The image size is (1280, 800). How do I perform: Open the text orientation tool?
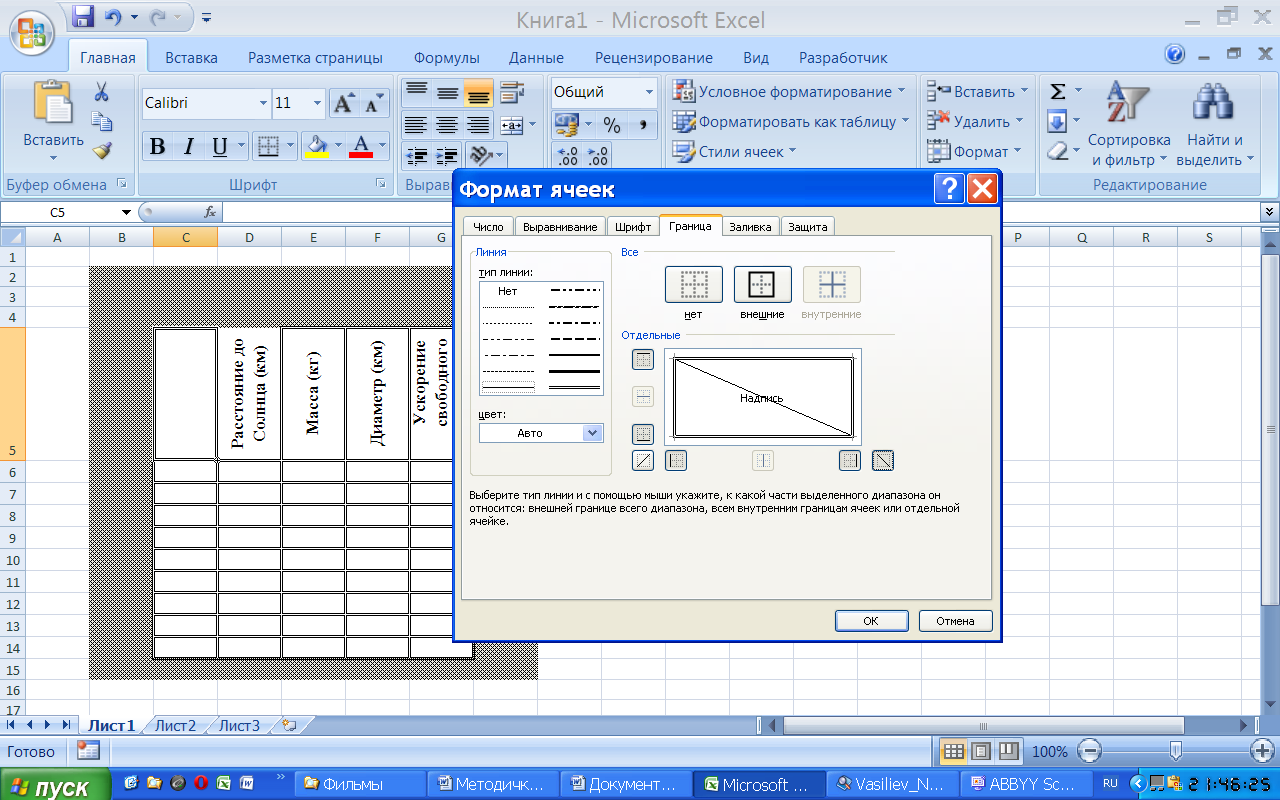[481, 155]
